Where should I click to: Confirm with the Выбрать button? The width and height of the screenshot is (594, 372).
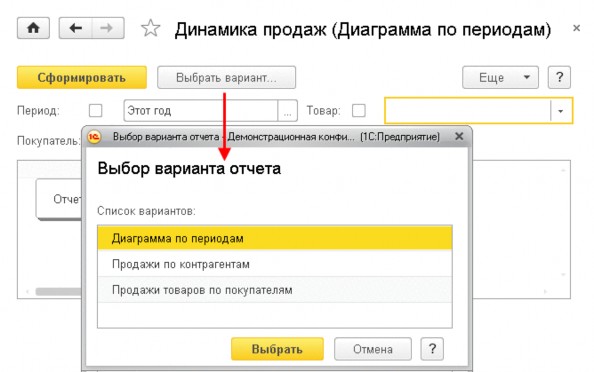[277, 349]
